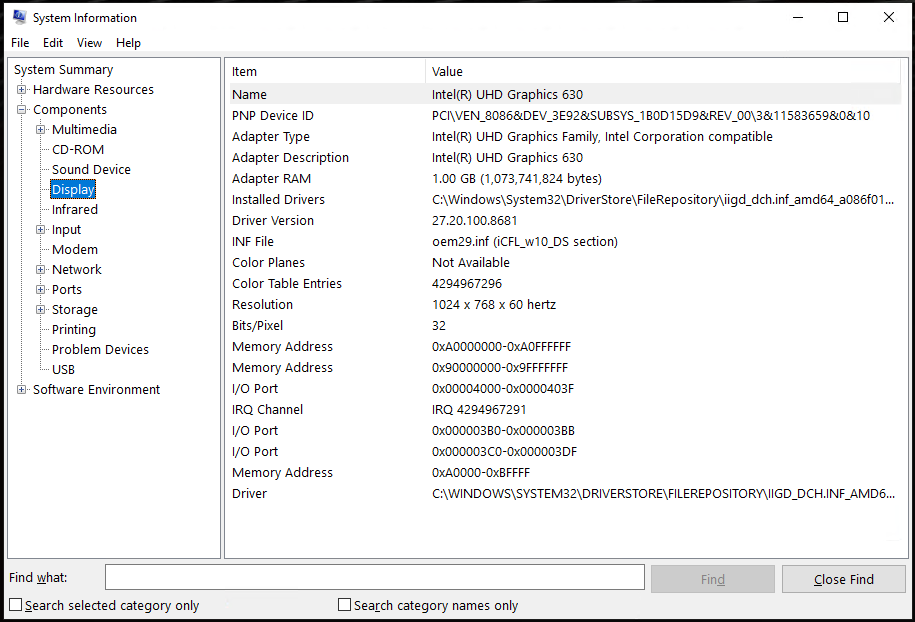Select the Input category
The image size is (915, 622).
coord(66,229)
